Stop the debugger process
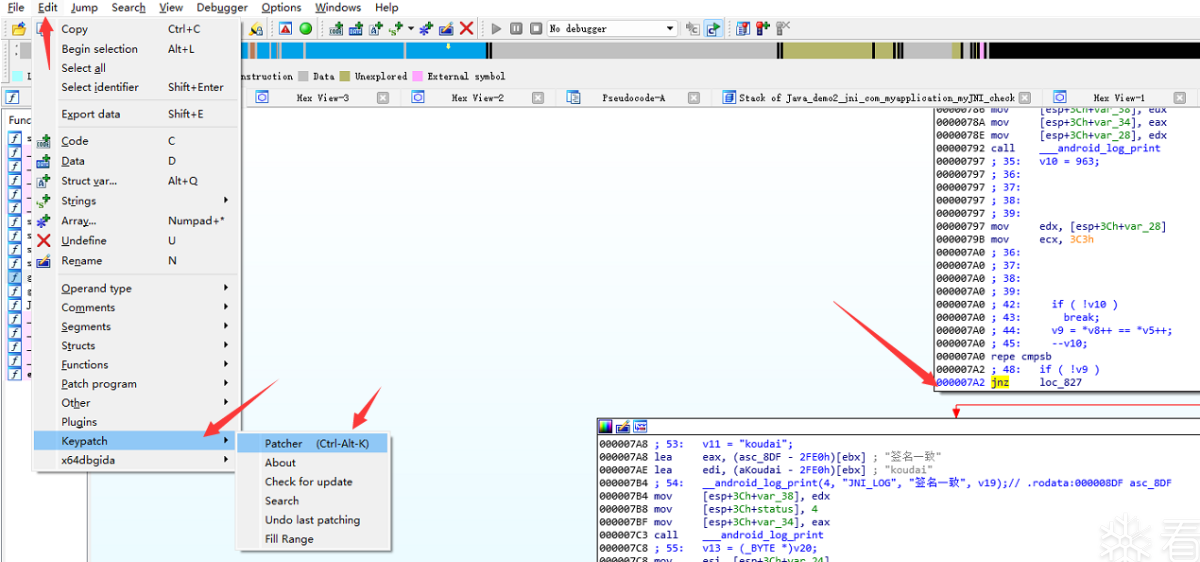 (536, 28)
